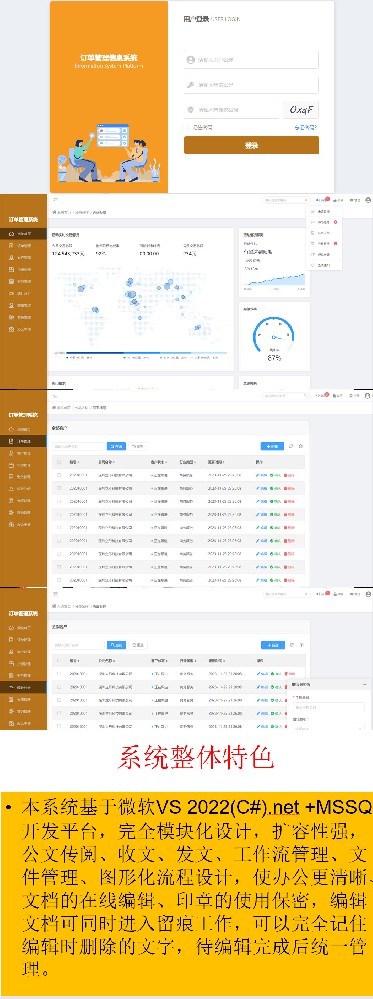Click the password field with the key icon
The width and height of the screenshot is (373, 999).
coord(251,85)
